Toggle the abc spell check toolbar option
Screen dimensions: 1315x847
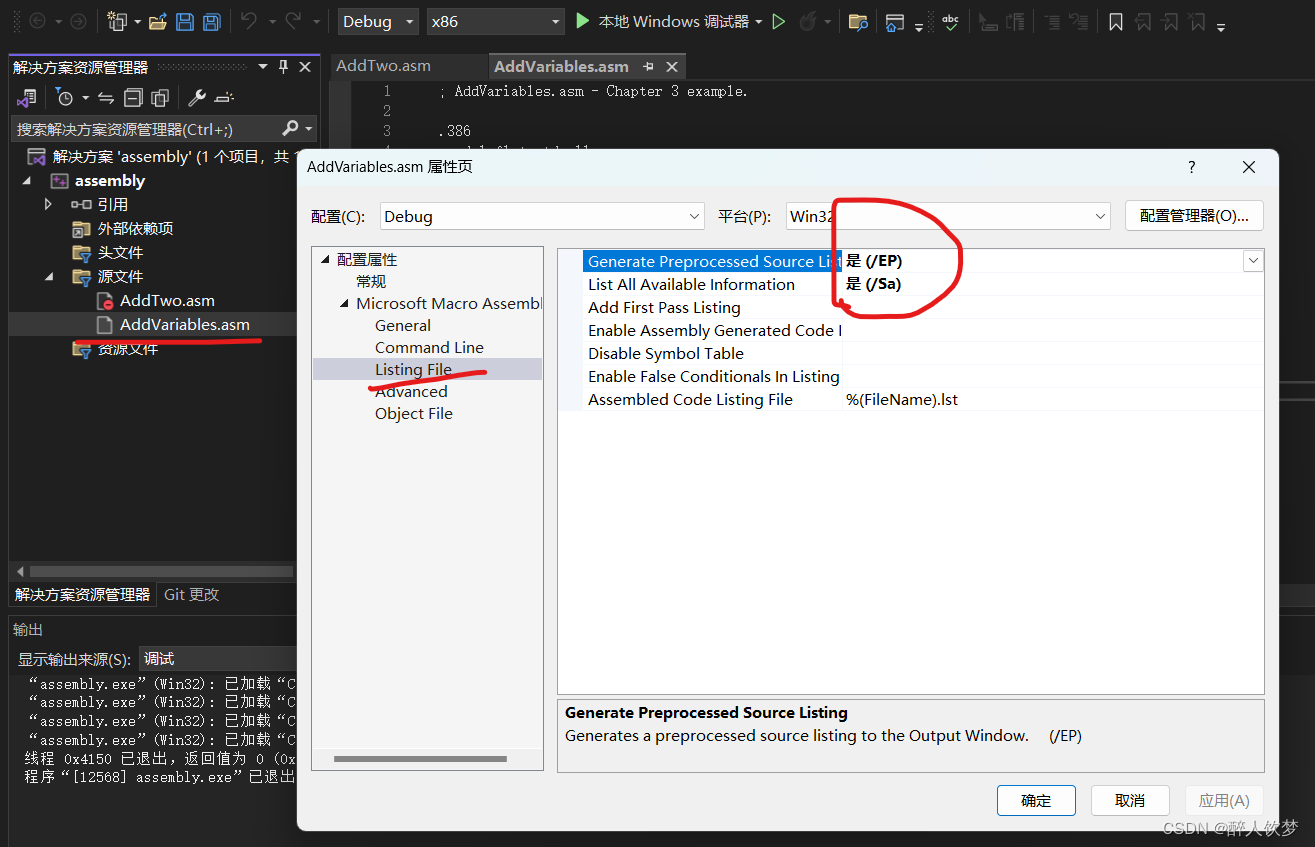pos(950,23)
